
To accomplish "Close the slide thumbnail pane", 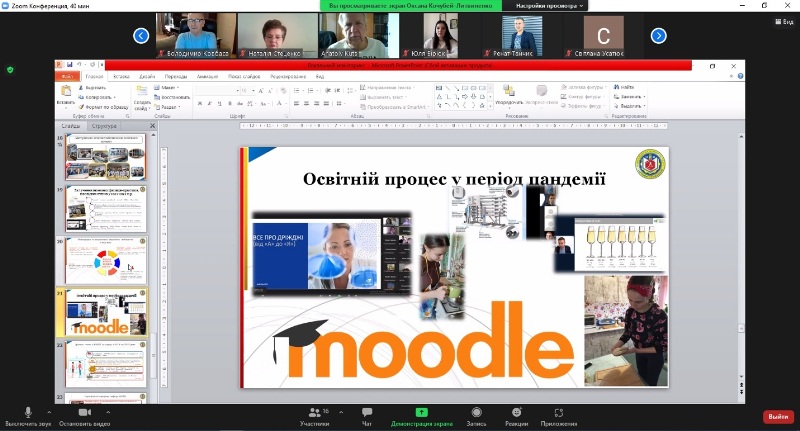I will [152, 125].
